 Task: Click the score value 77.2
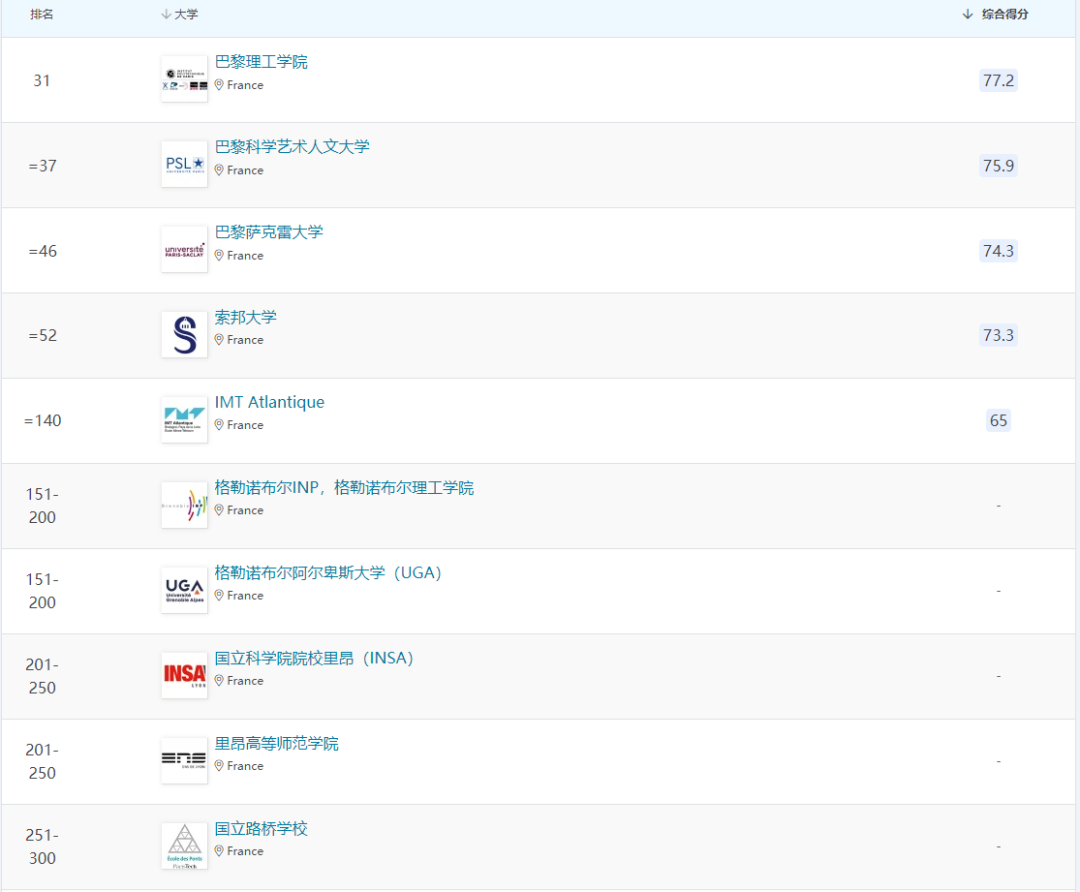(997, 81)
